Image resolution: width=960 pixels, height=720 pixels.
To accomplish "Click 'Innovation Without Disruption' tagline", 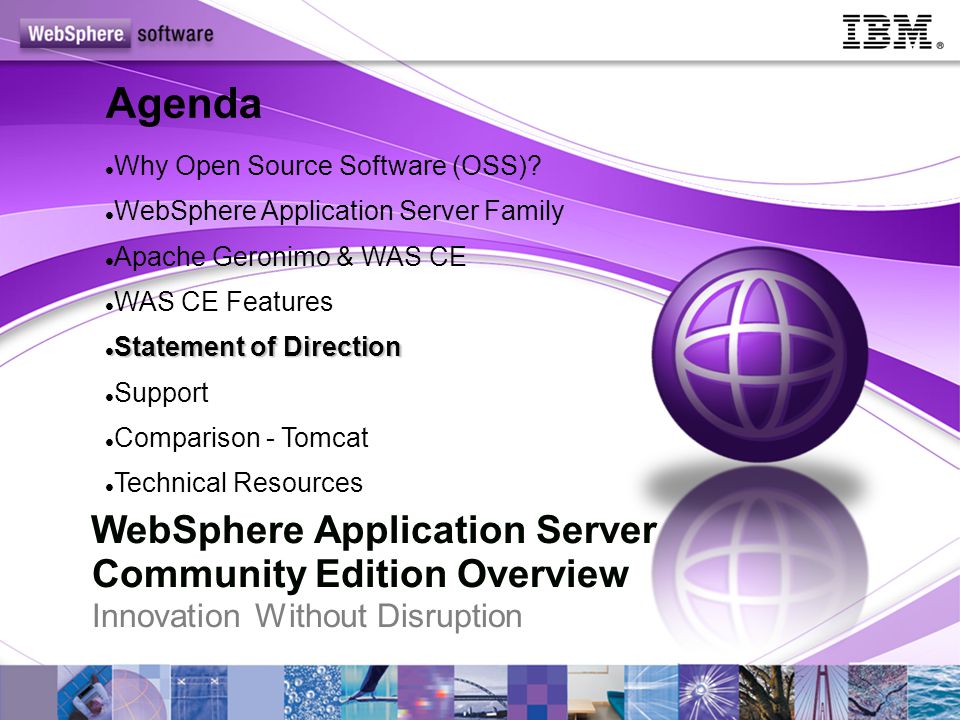I will (307, 616).
